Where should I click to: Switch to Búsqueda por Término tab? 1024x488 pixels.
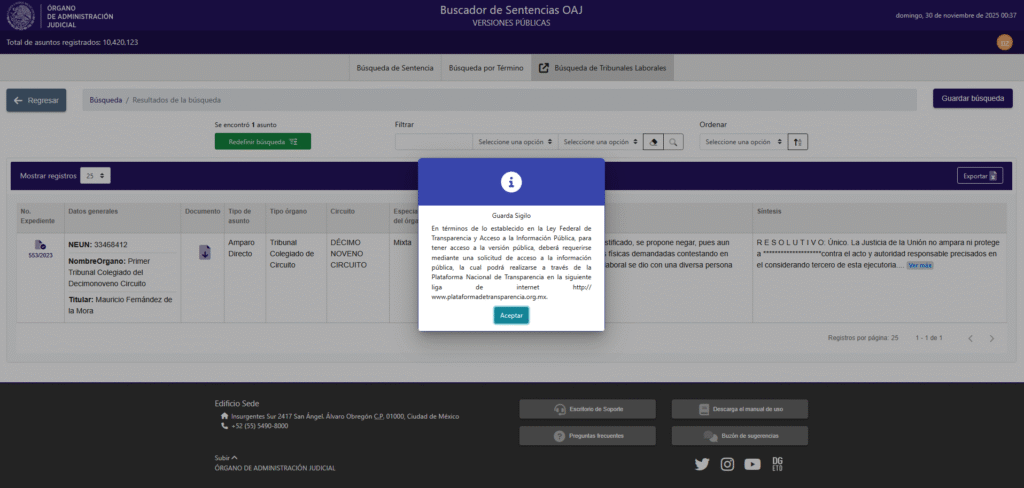(485, 68)
